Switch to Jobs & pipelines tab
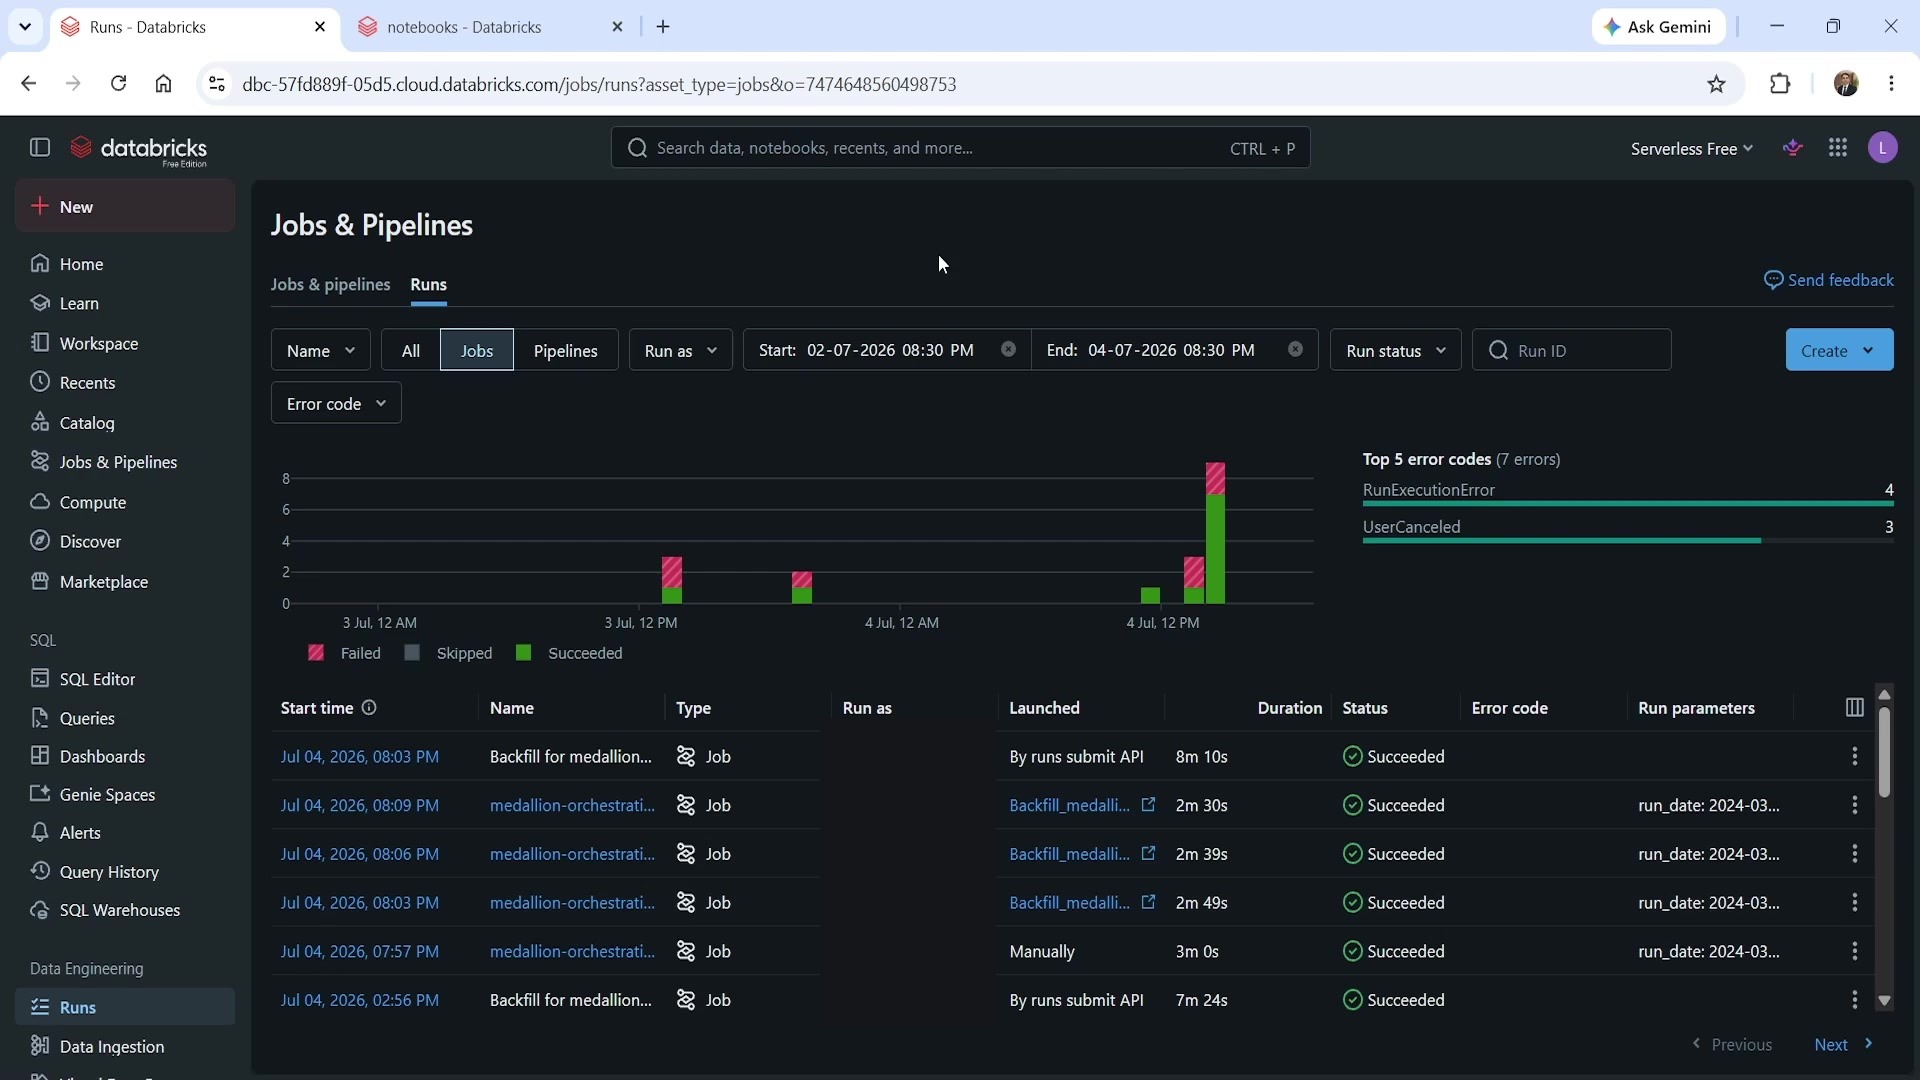 click(x=330, y=285)
